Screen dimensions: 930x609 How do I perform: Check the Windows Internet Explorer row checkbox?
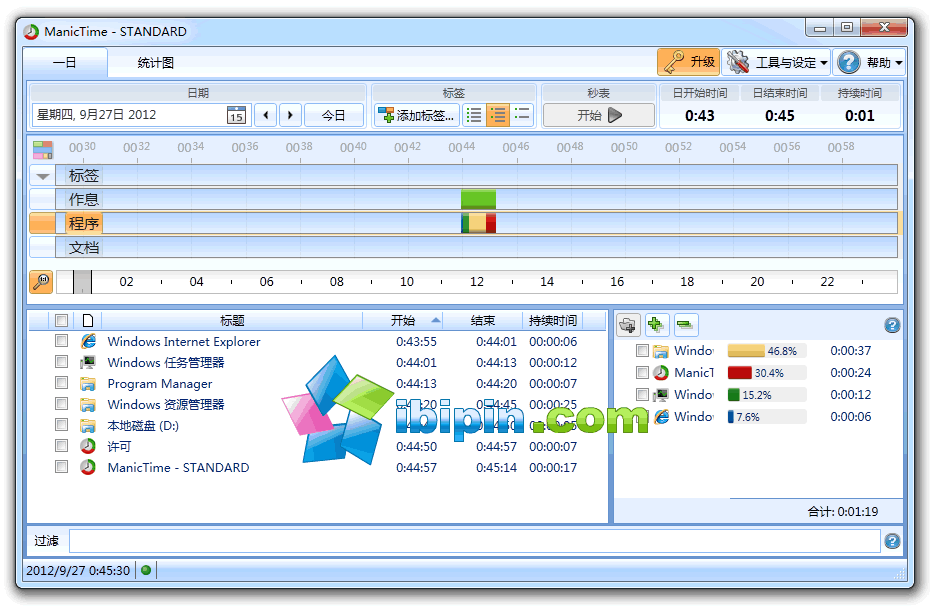pyautogui.click(x=61, y=340)
